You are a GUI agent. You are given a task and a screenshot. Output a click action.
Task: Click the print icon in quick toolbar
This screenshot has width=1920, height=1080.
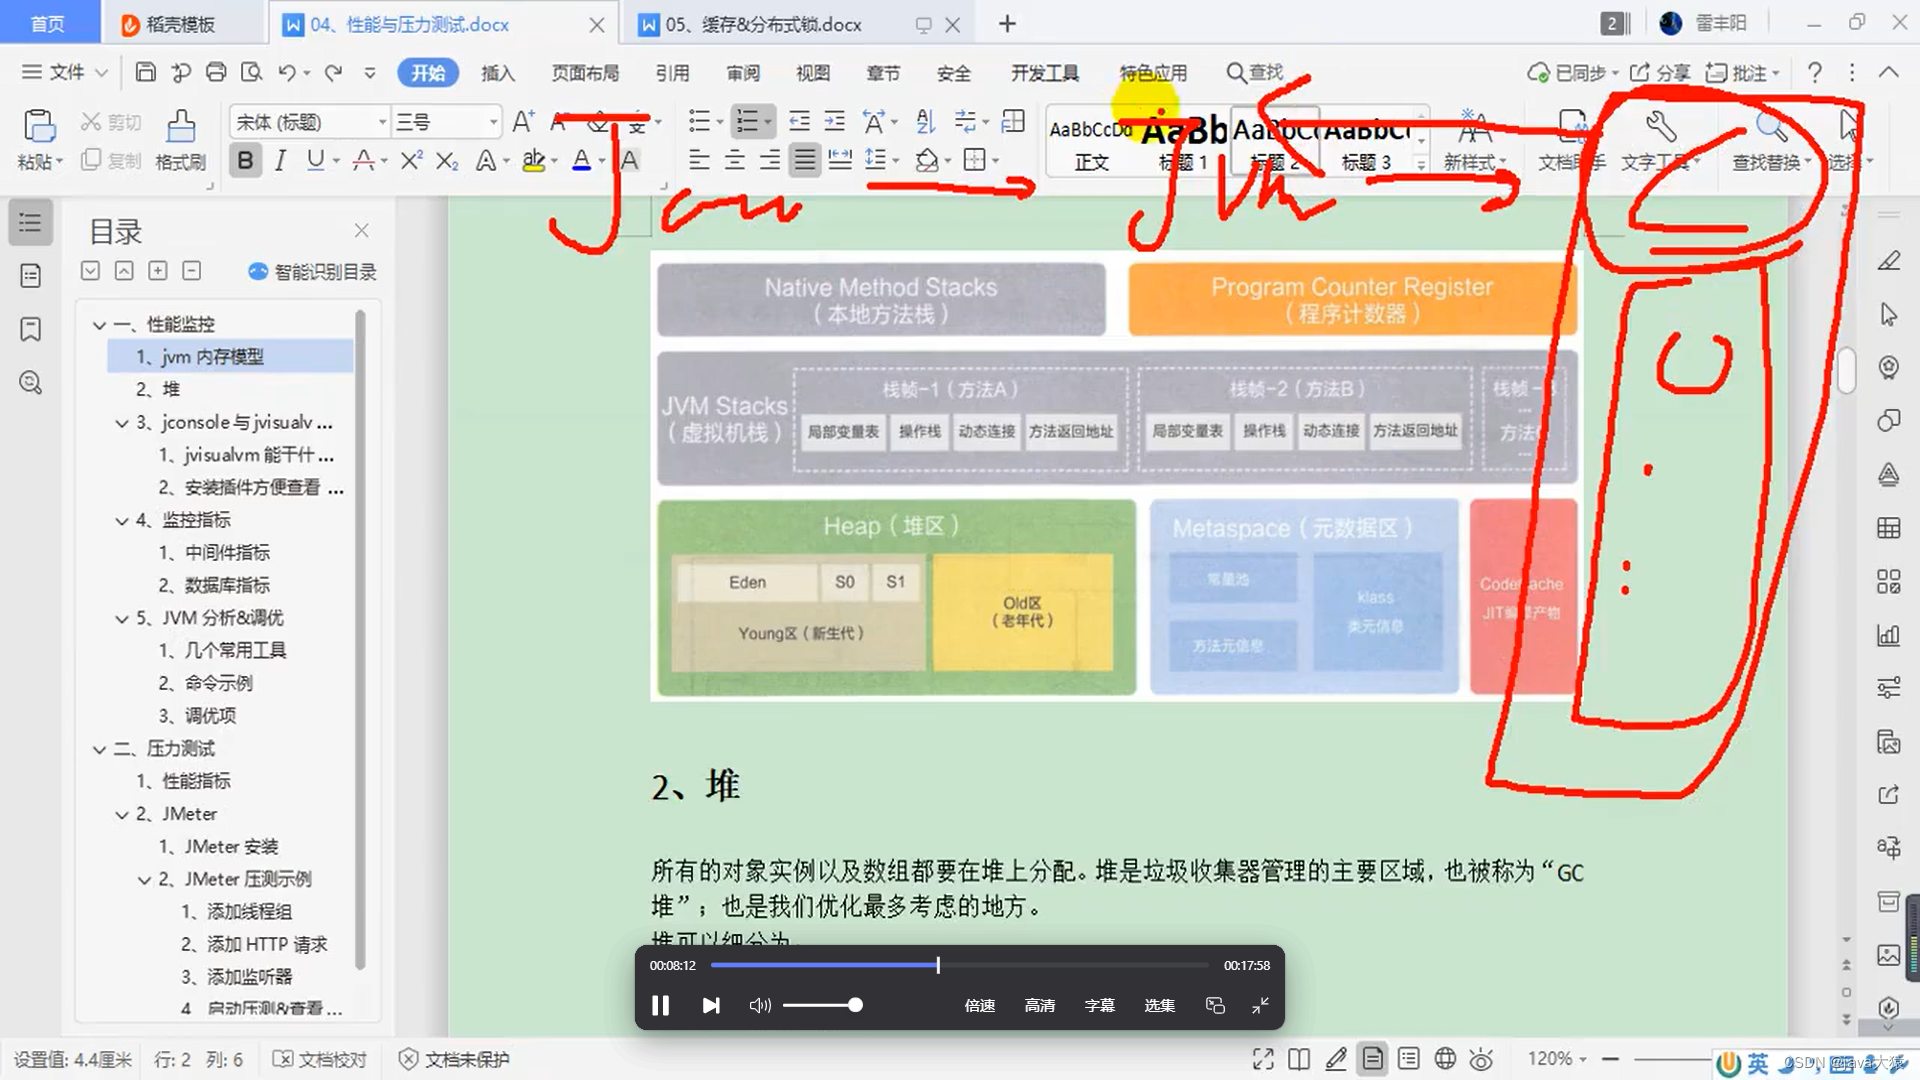[x=216, y=72]
